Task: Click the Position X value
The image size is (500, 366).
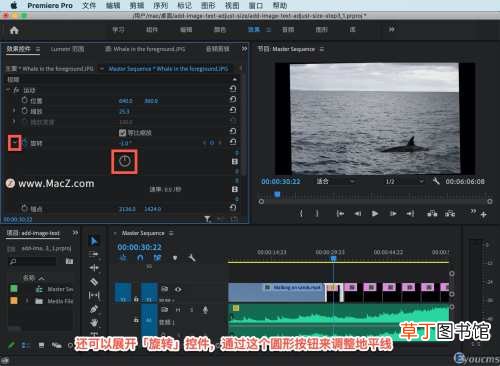Action: coord(125,101)
